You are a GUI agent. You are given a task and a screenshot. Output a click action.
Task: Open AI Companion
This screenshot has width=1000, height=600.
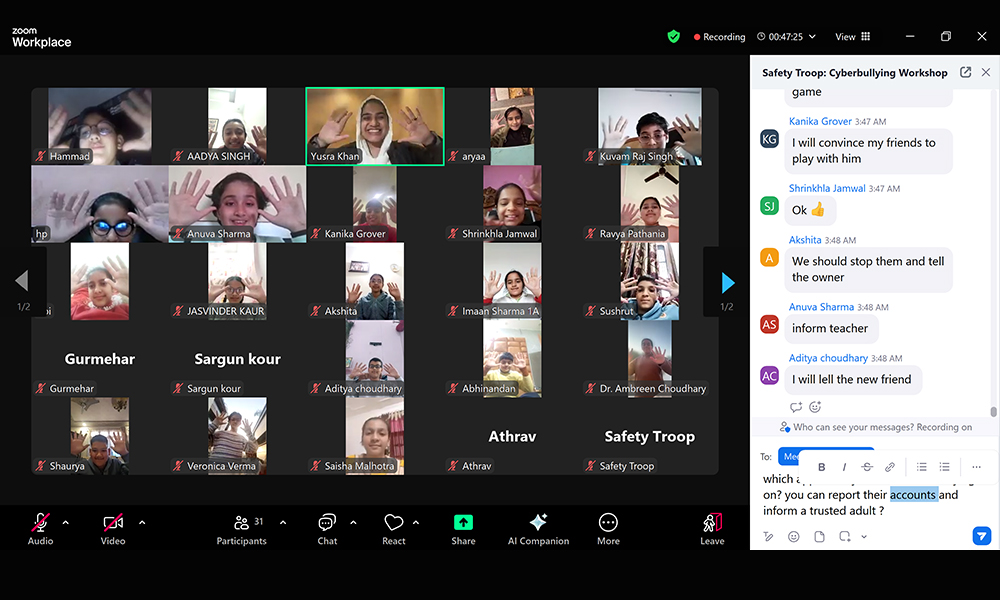[x=538, y=530]
